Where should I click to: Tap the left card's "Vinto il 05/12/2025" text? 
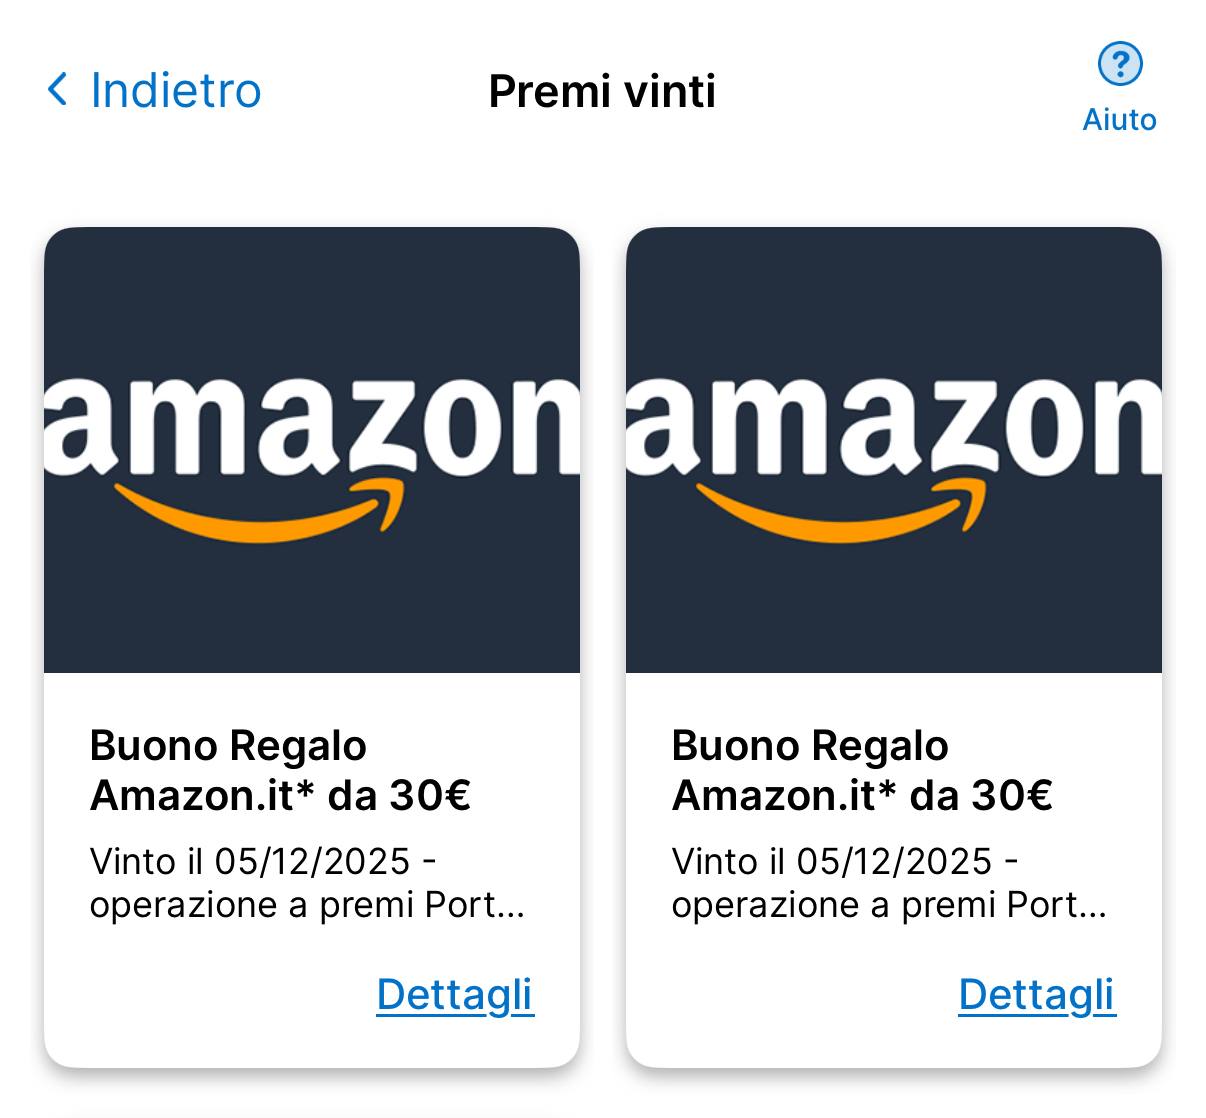(x=250, y=861)
